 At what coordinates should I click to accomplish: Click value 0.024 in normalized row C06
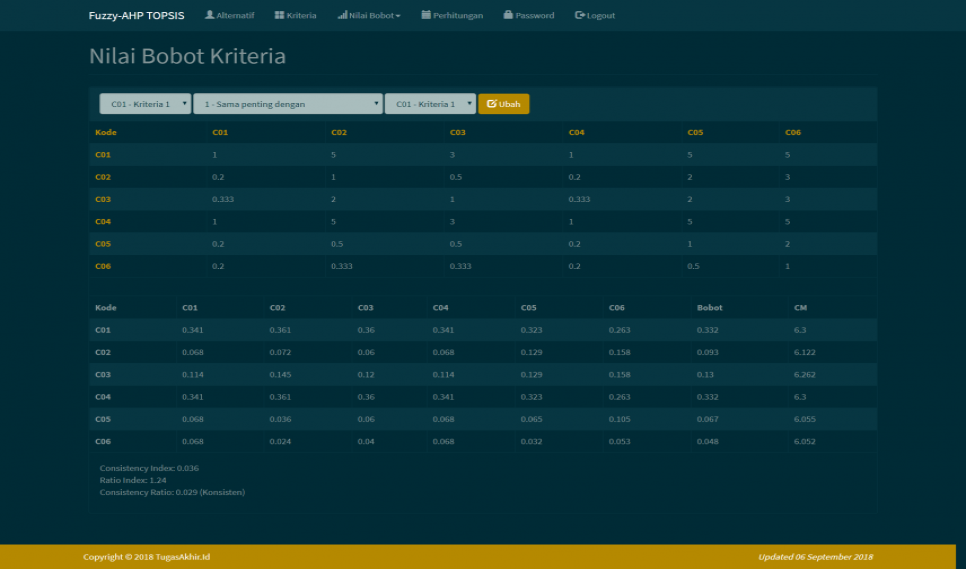pos(280,442)
